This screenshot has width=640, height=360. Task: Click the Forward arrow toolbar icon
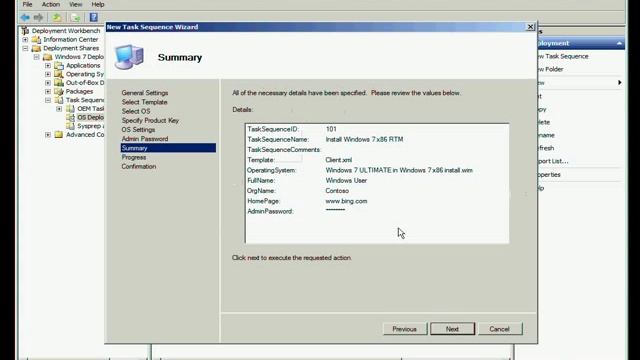38,18
